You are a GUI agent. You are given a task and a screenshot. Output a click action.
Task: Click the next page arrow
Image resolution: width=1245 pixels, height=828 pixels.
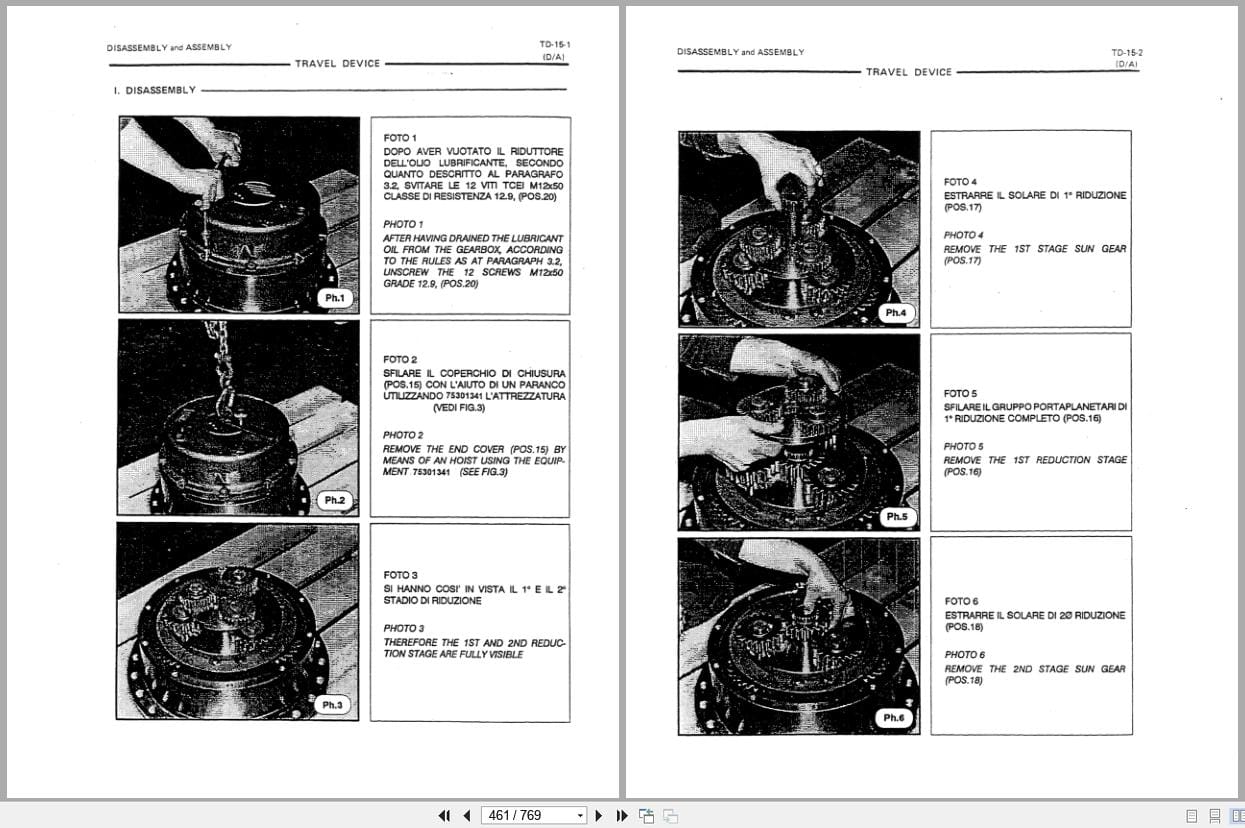(598, 815)
